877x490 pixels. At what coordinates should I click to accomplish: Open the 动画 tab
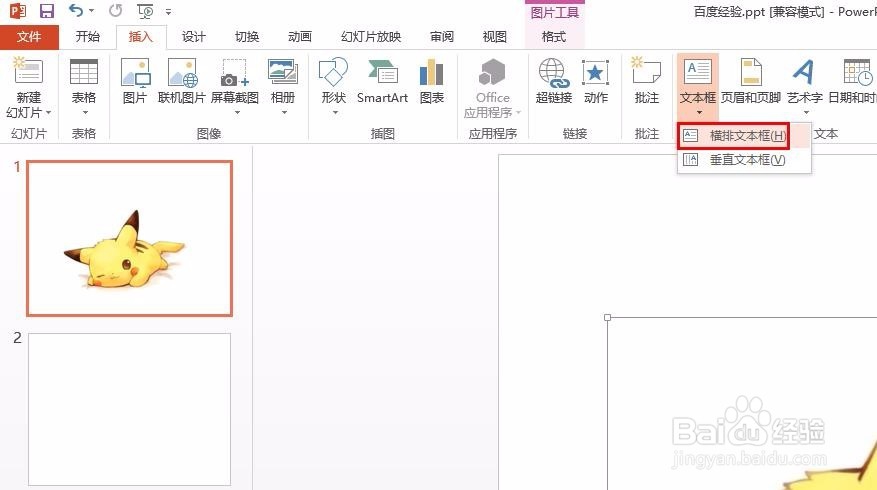click(300, 37)
